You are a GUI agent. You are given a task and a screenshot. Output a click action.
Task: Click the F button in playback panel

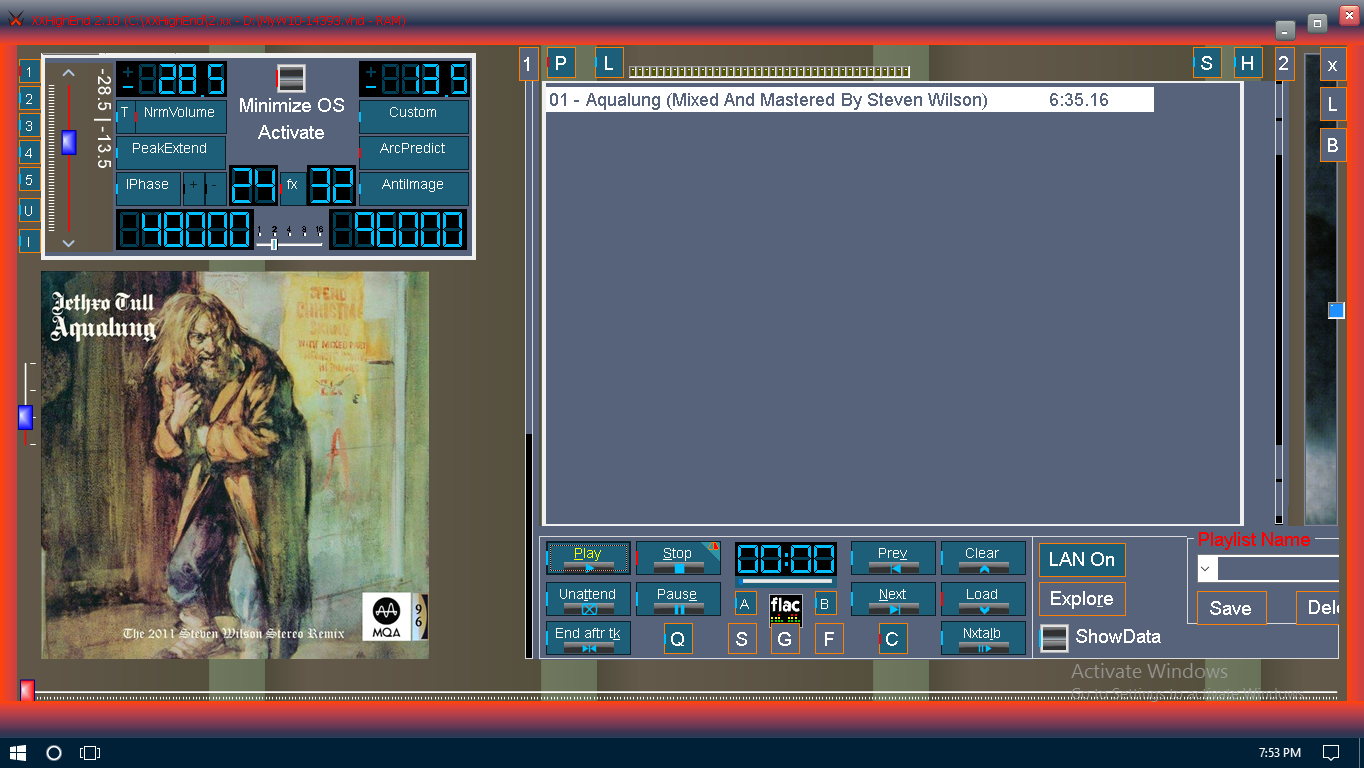point(829,639)
